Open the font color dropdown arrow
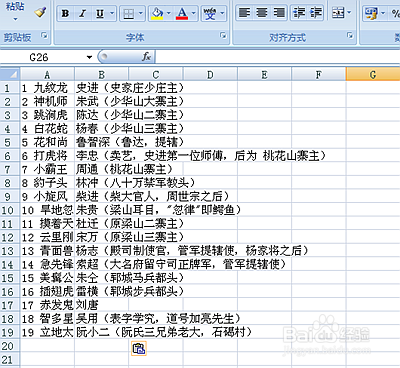Image resolution: width=400 pixels, height=368 pixels. click(x=194, y=14)
